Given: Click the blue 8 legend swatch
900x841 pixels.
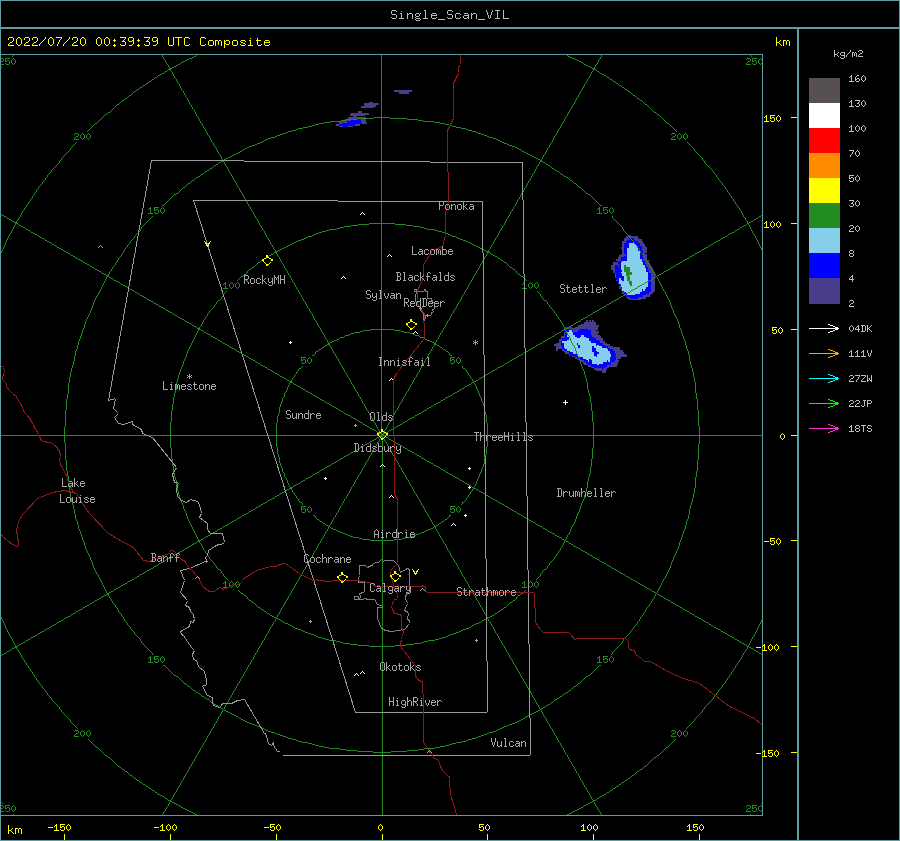Looking at the screenshot, I should coord(824,265).
